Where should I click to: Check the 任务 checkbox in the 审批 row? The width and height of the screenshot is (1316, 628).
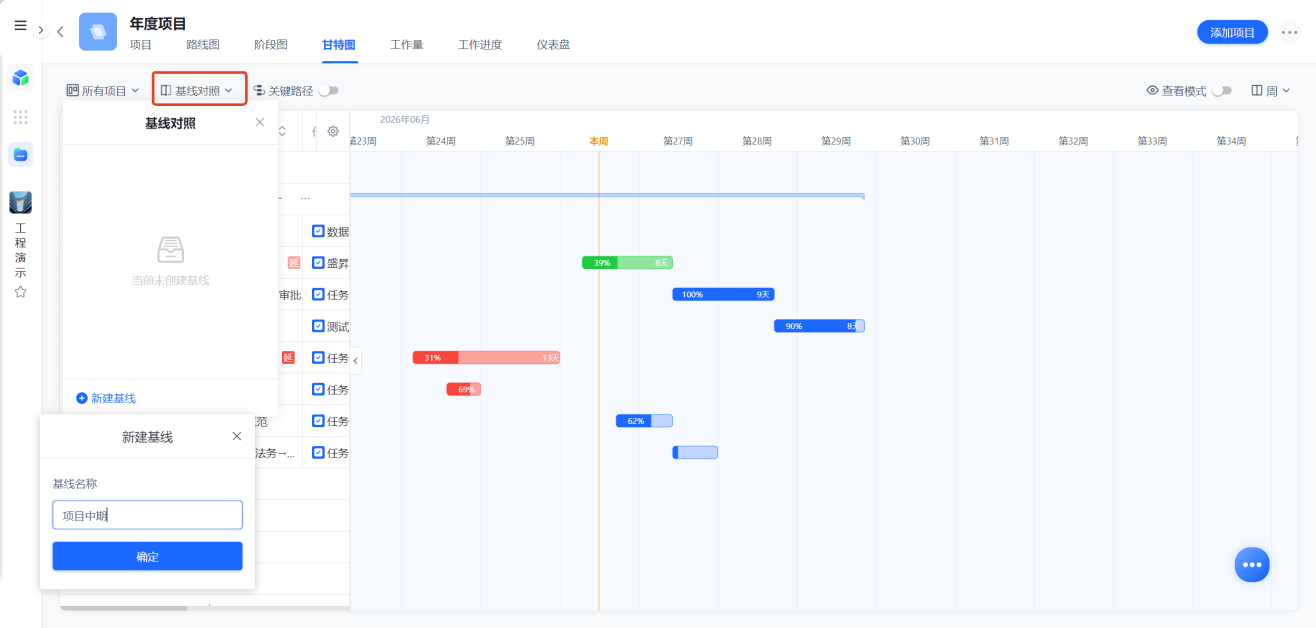318,294
